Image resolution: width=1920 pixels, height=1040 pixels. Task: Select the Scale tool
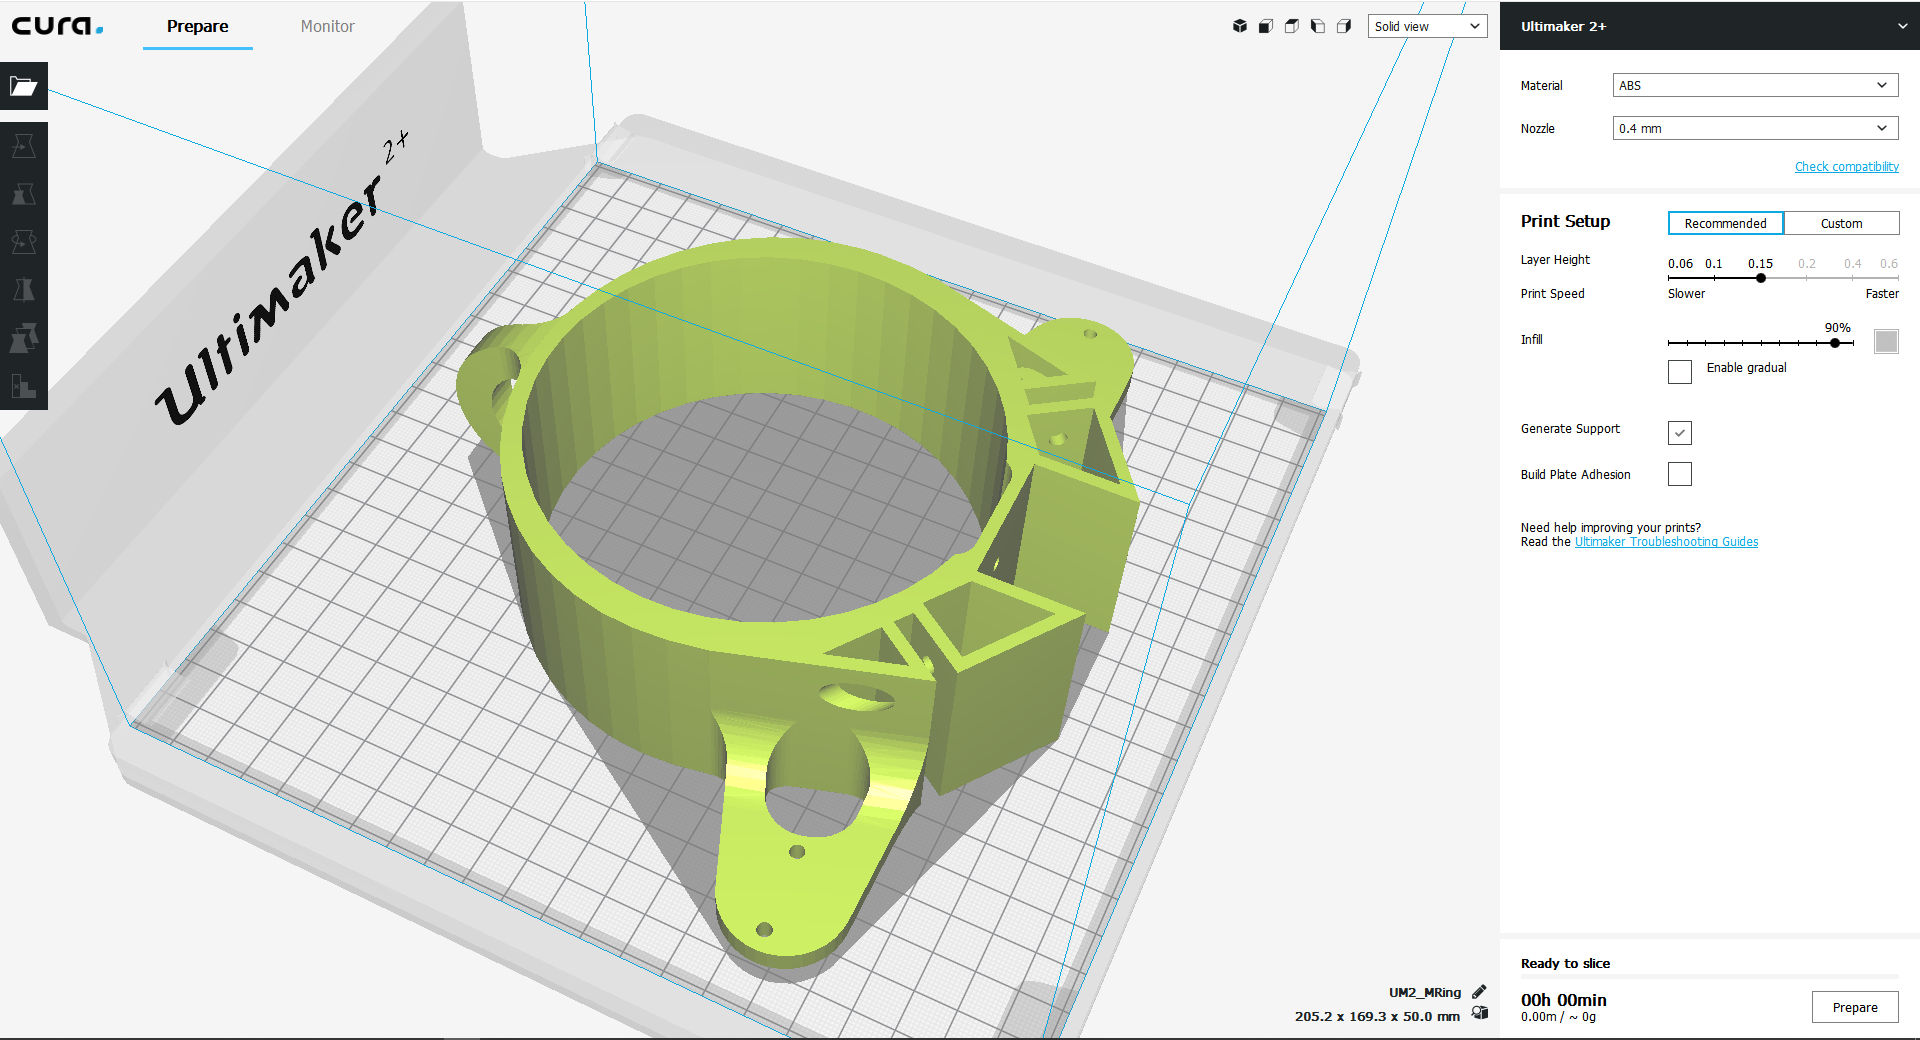24,194
